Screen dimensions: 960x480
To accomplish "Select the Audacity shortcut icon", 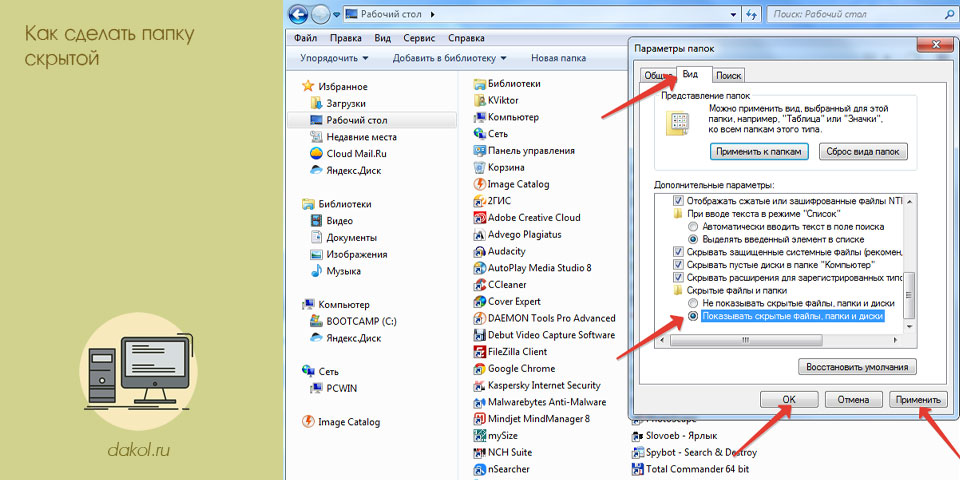I will 479,251.
